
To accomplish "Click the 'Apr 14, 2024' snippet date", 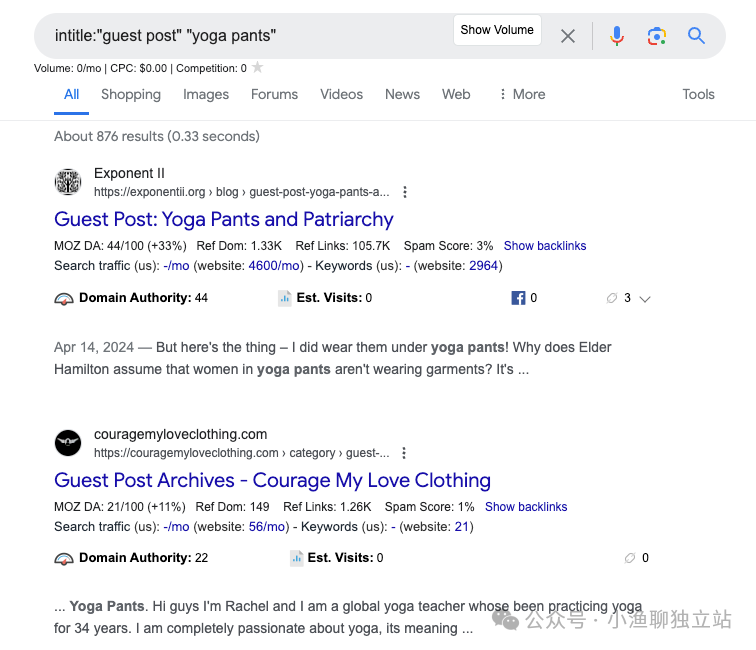I will pyautogui.click(x=94, y=347).
